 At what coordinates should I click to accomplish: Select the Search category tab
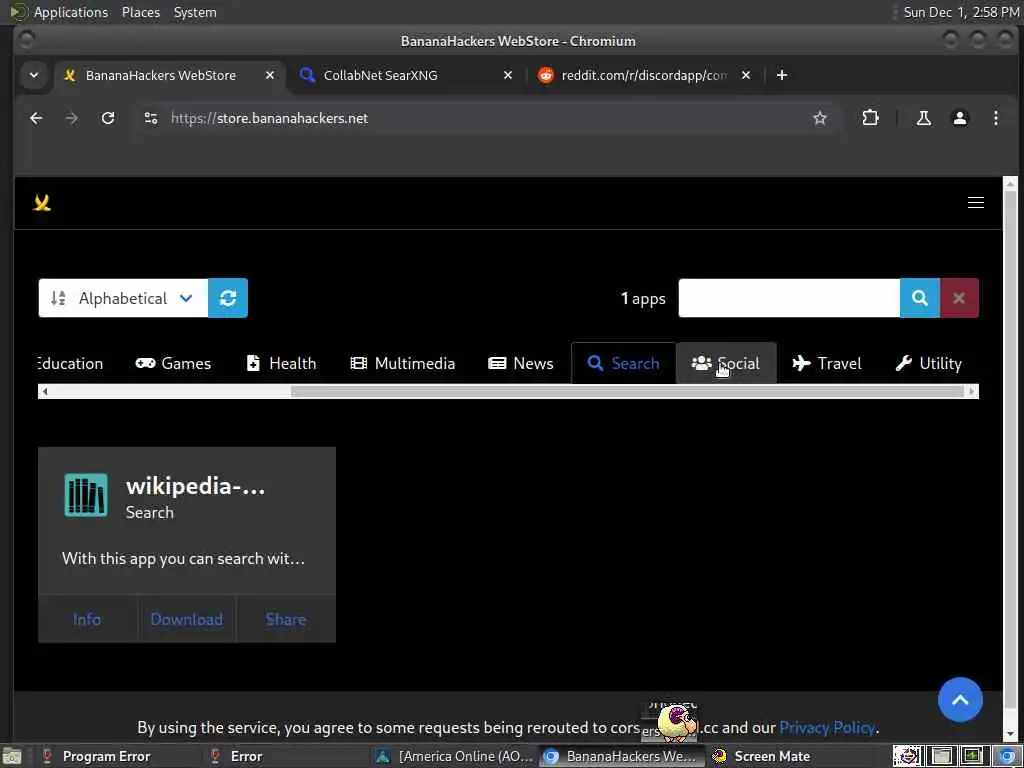click(623, 363)
